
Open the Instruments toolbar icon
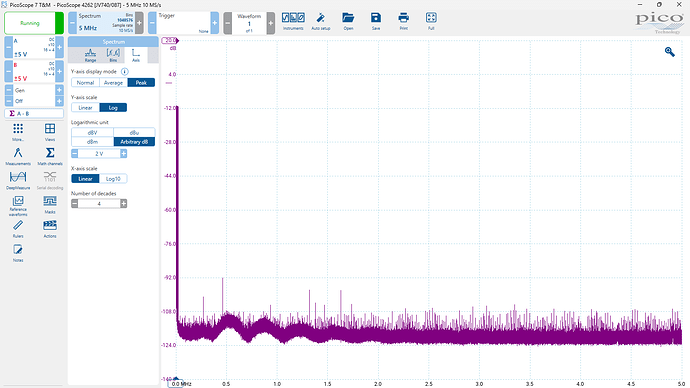tap(293, 21)
